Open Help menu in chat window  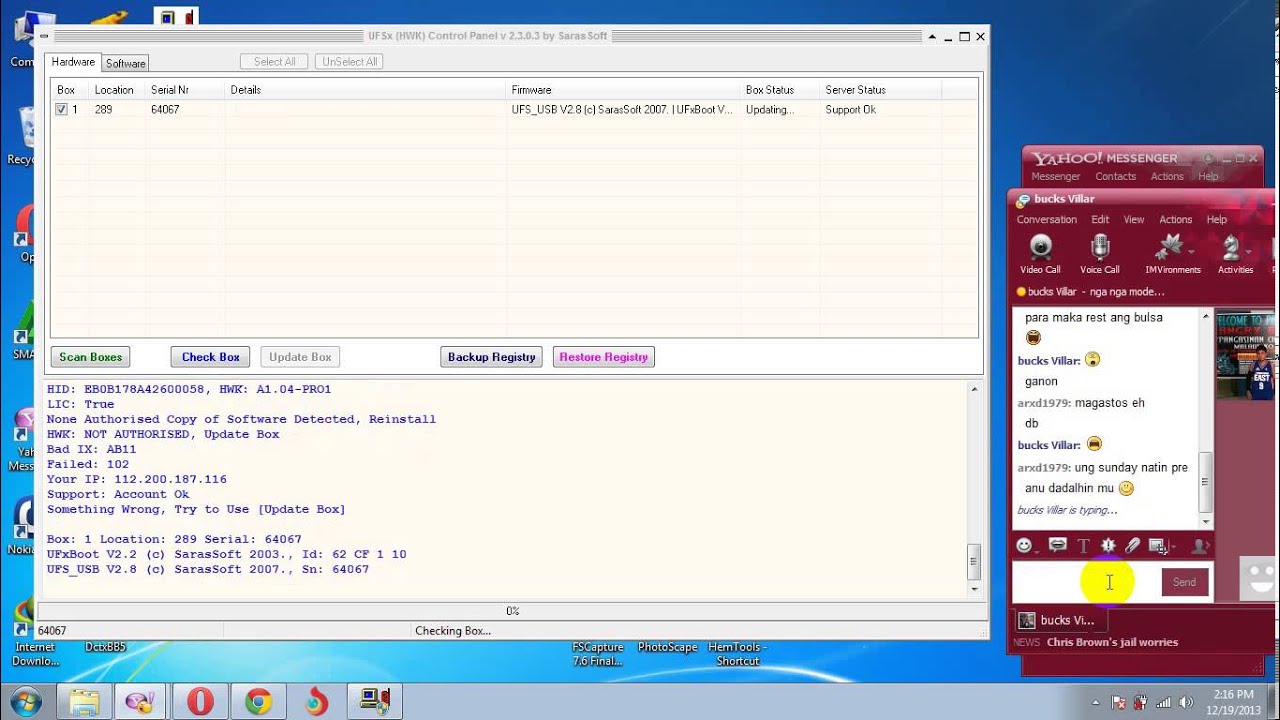point(1216,219)
